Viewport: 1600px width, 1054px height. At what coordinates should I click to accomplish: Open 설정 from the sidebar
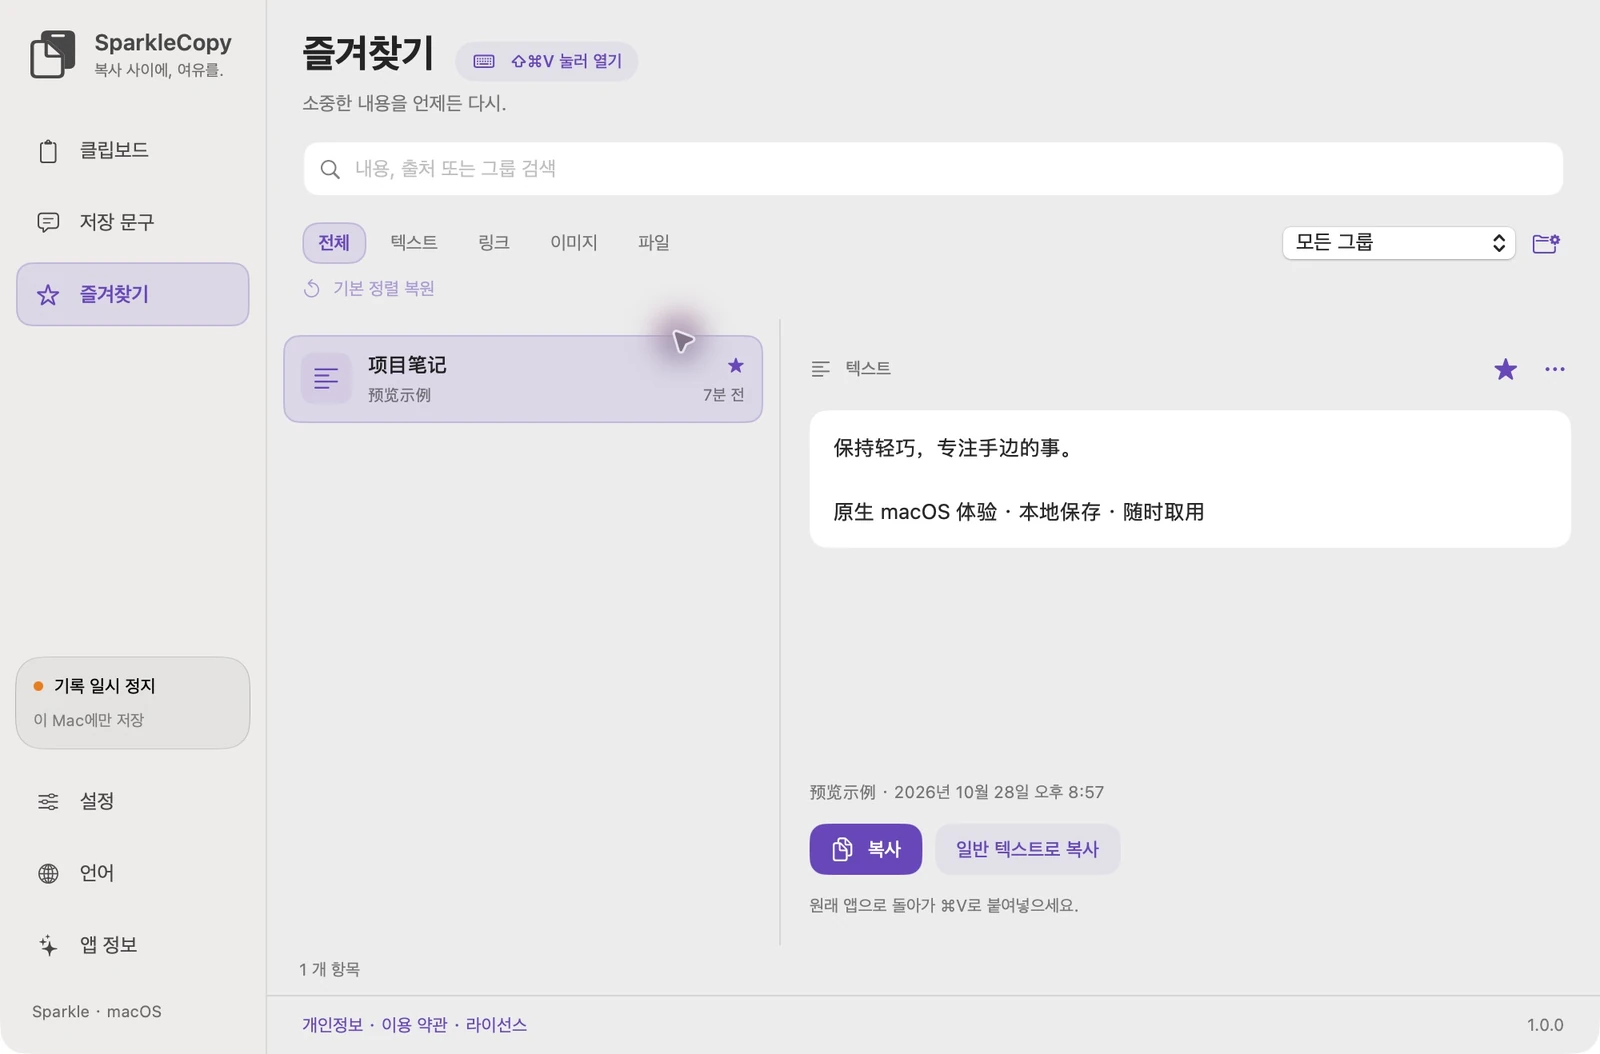pos(132,801)
